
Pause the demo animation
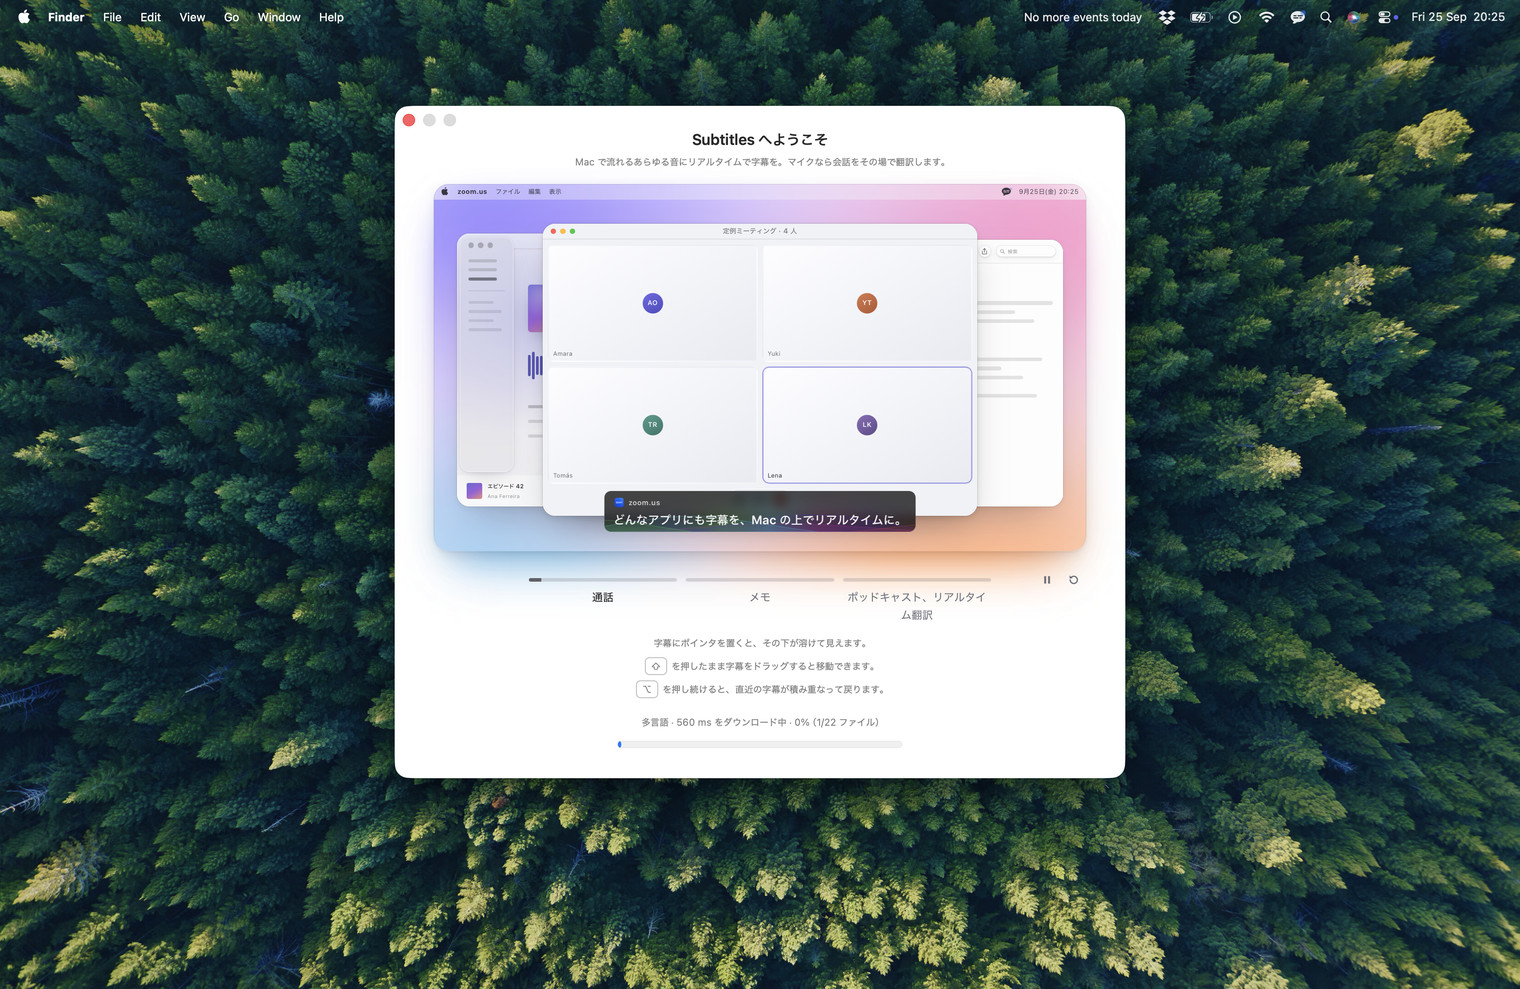[x=1047, y=580]
